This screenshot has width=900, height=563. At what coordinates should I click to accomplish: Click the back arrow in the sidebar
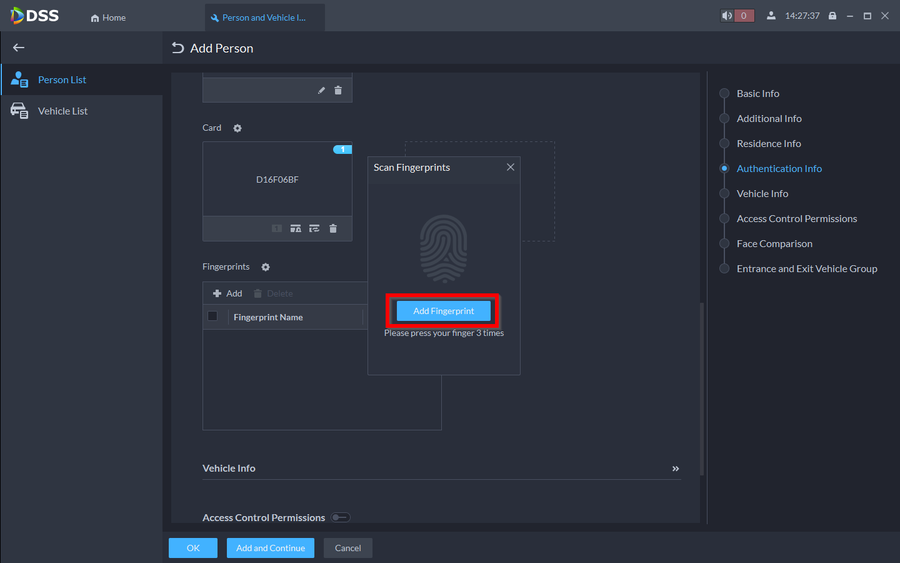18,48
